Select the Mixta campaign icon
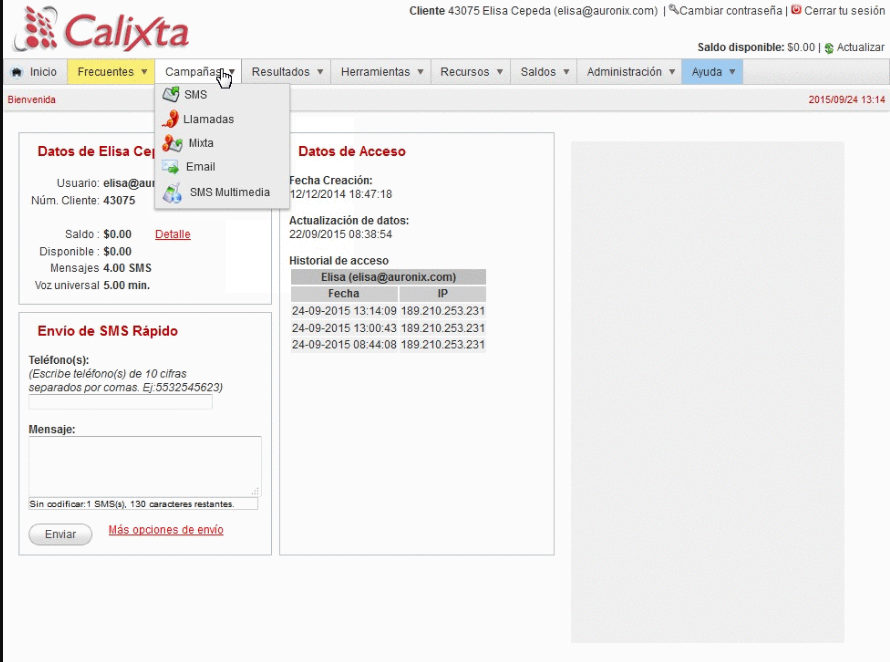The width and height of the screenshot is (890, 662). coord(171,142)
